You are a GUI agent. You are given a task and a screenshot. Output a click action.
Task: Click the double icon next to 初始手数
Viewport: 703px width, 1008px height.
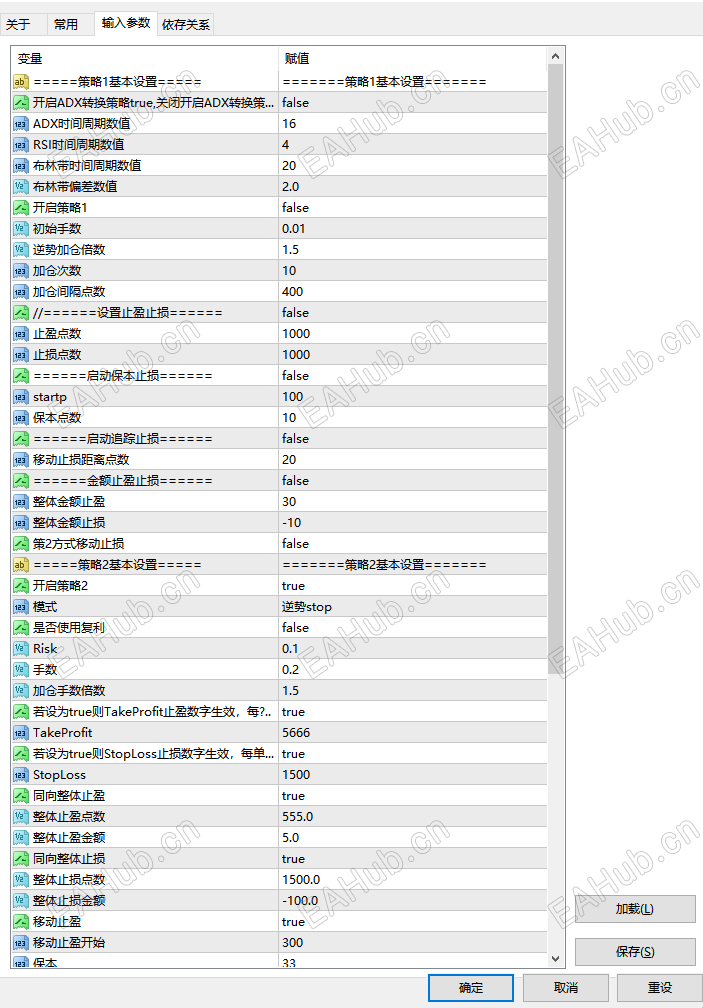(21, 229)
